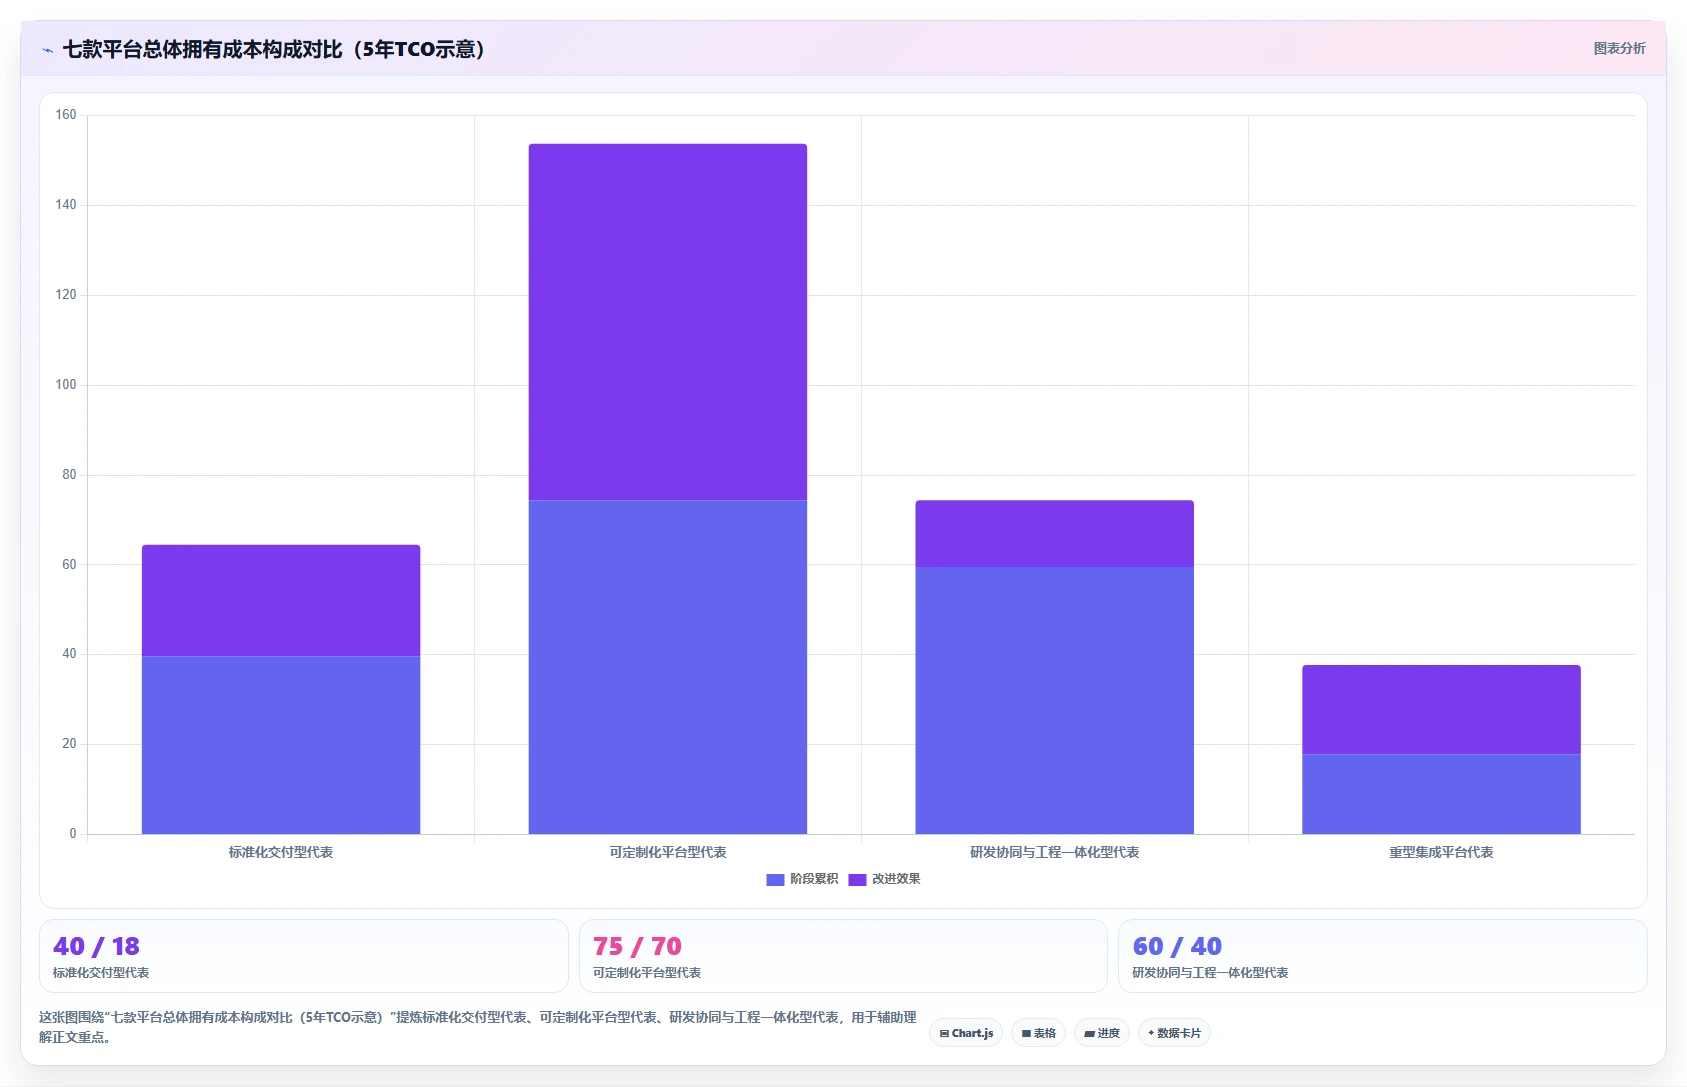This screenshot has height=1087, width=1687.
Task: Click the purple 改进效果 bar for 标准化交付型代表
Action: tap(281, 600)
